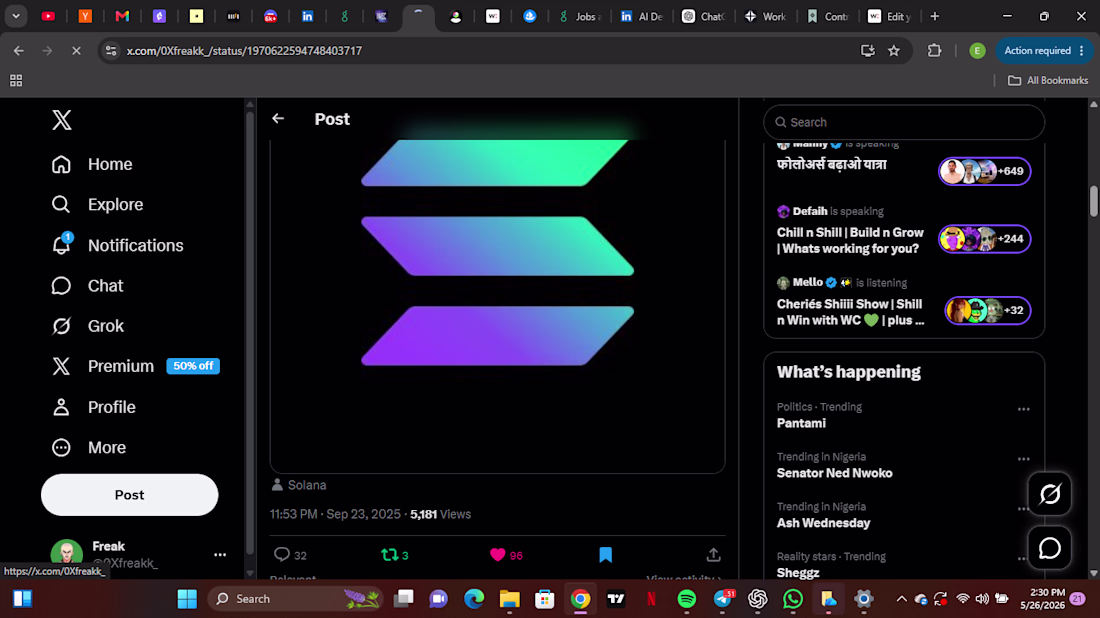Open the 5,181 Views link
Viewport: 1100px width, 618px height.
coord(440,514)
